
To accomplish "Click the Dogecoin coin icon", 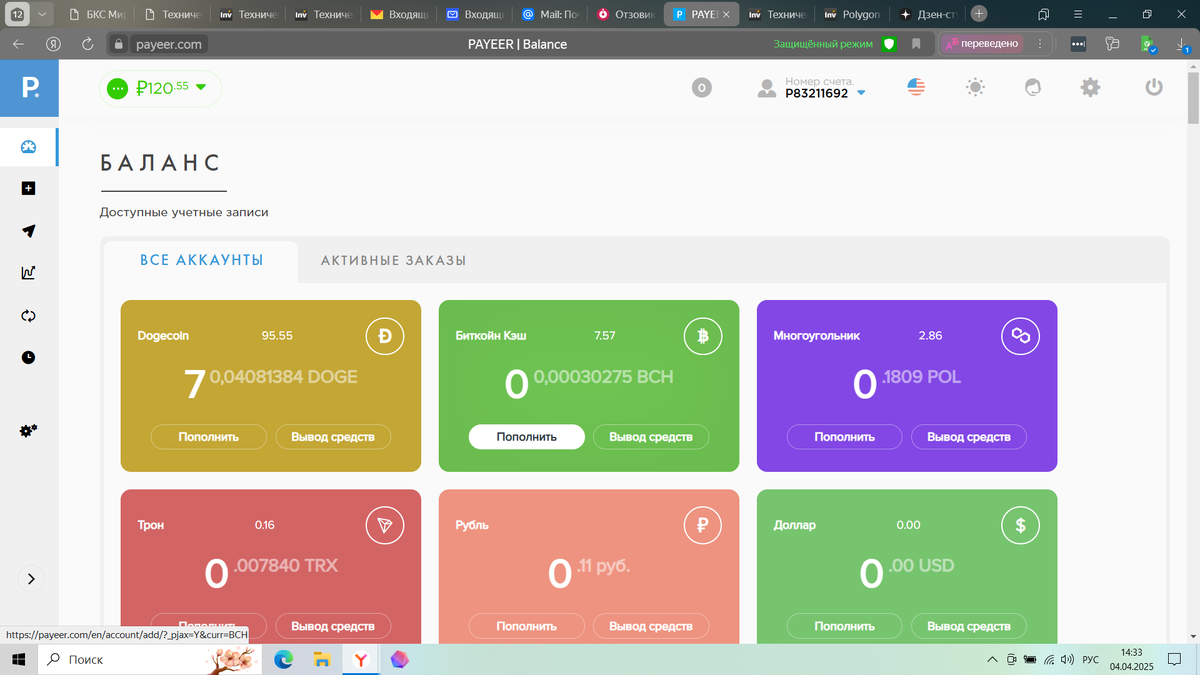I will tap(385, 338).
